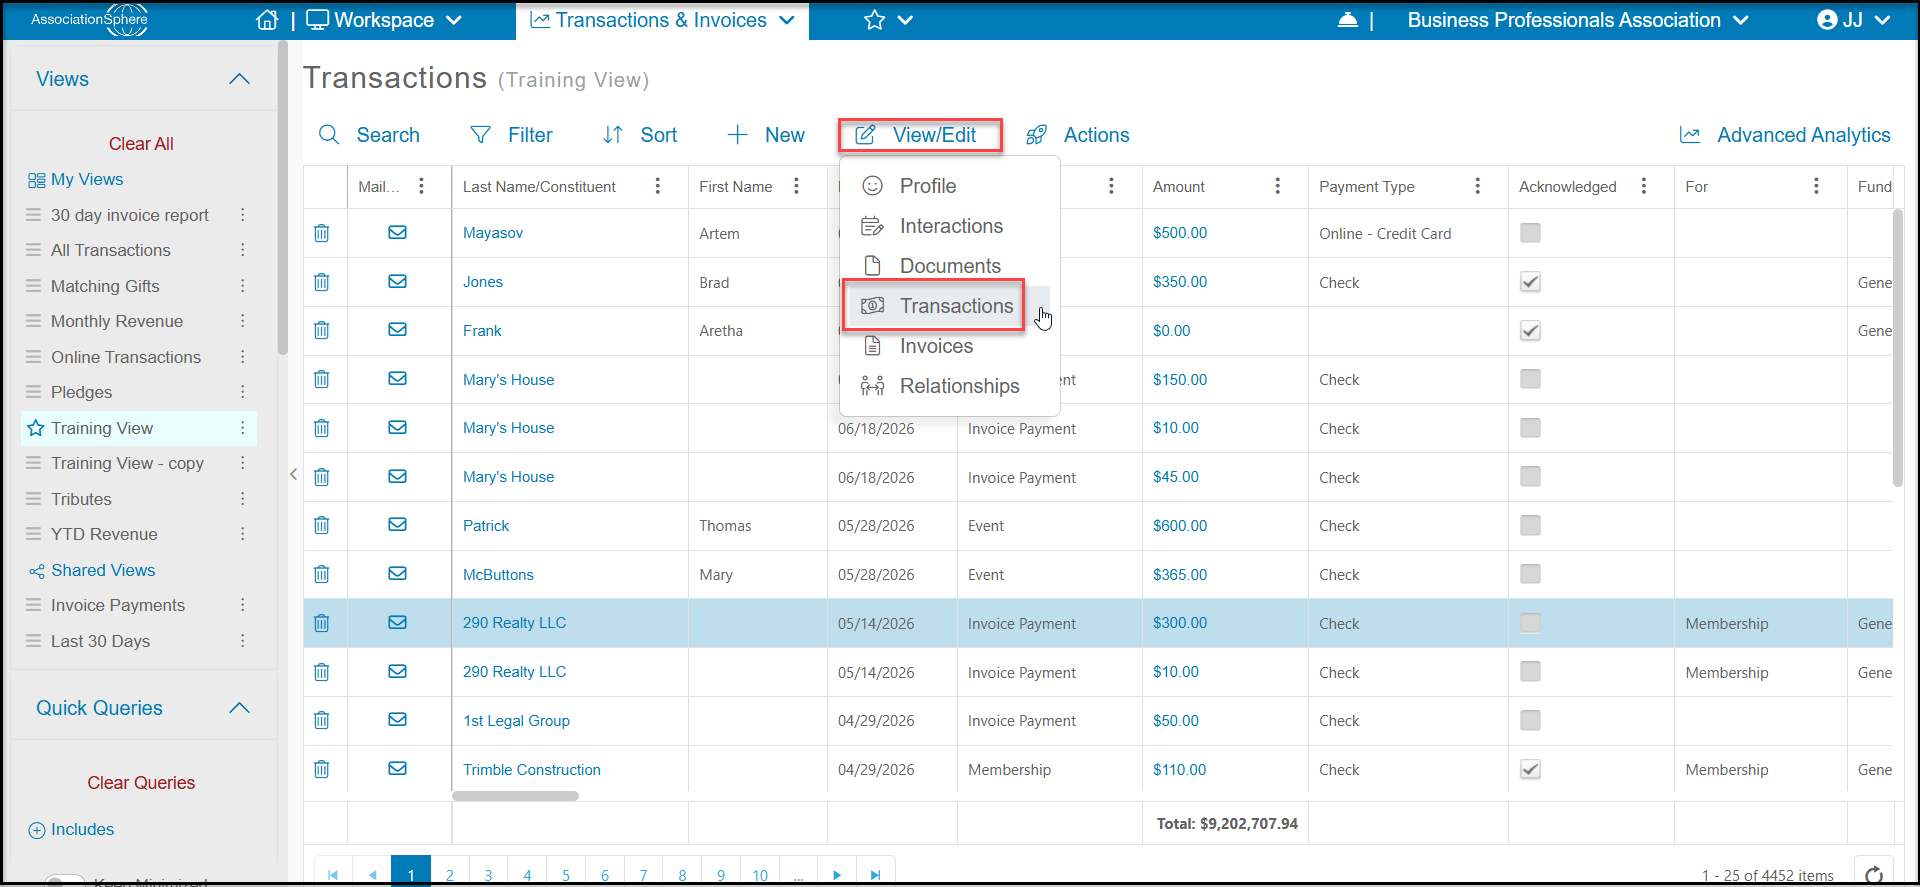
Task: Uncheck Acknowledged for Jones
Action: click(x=1530, y=282)
